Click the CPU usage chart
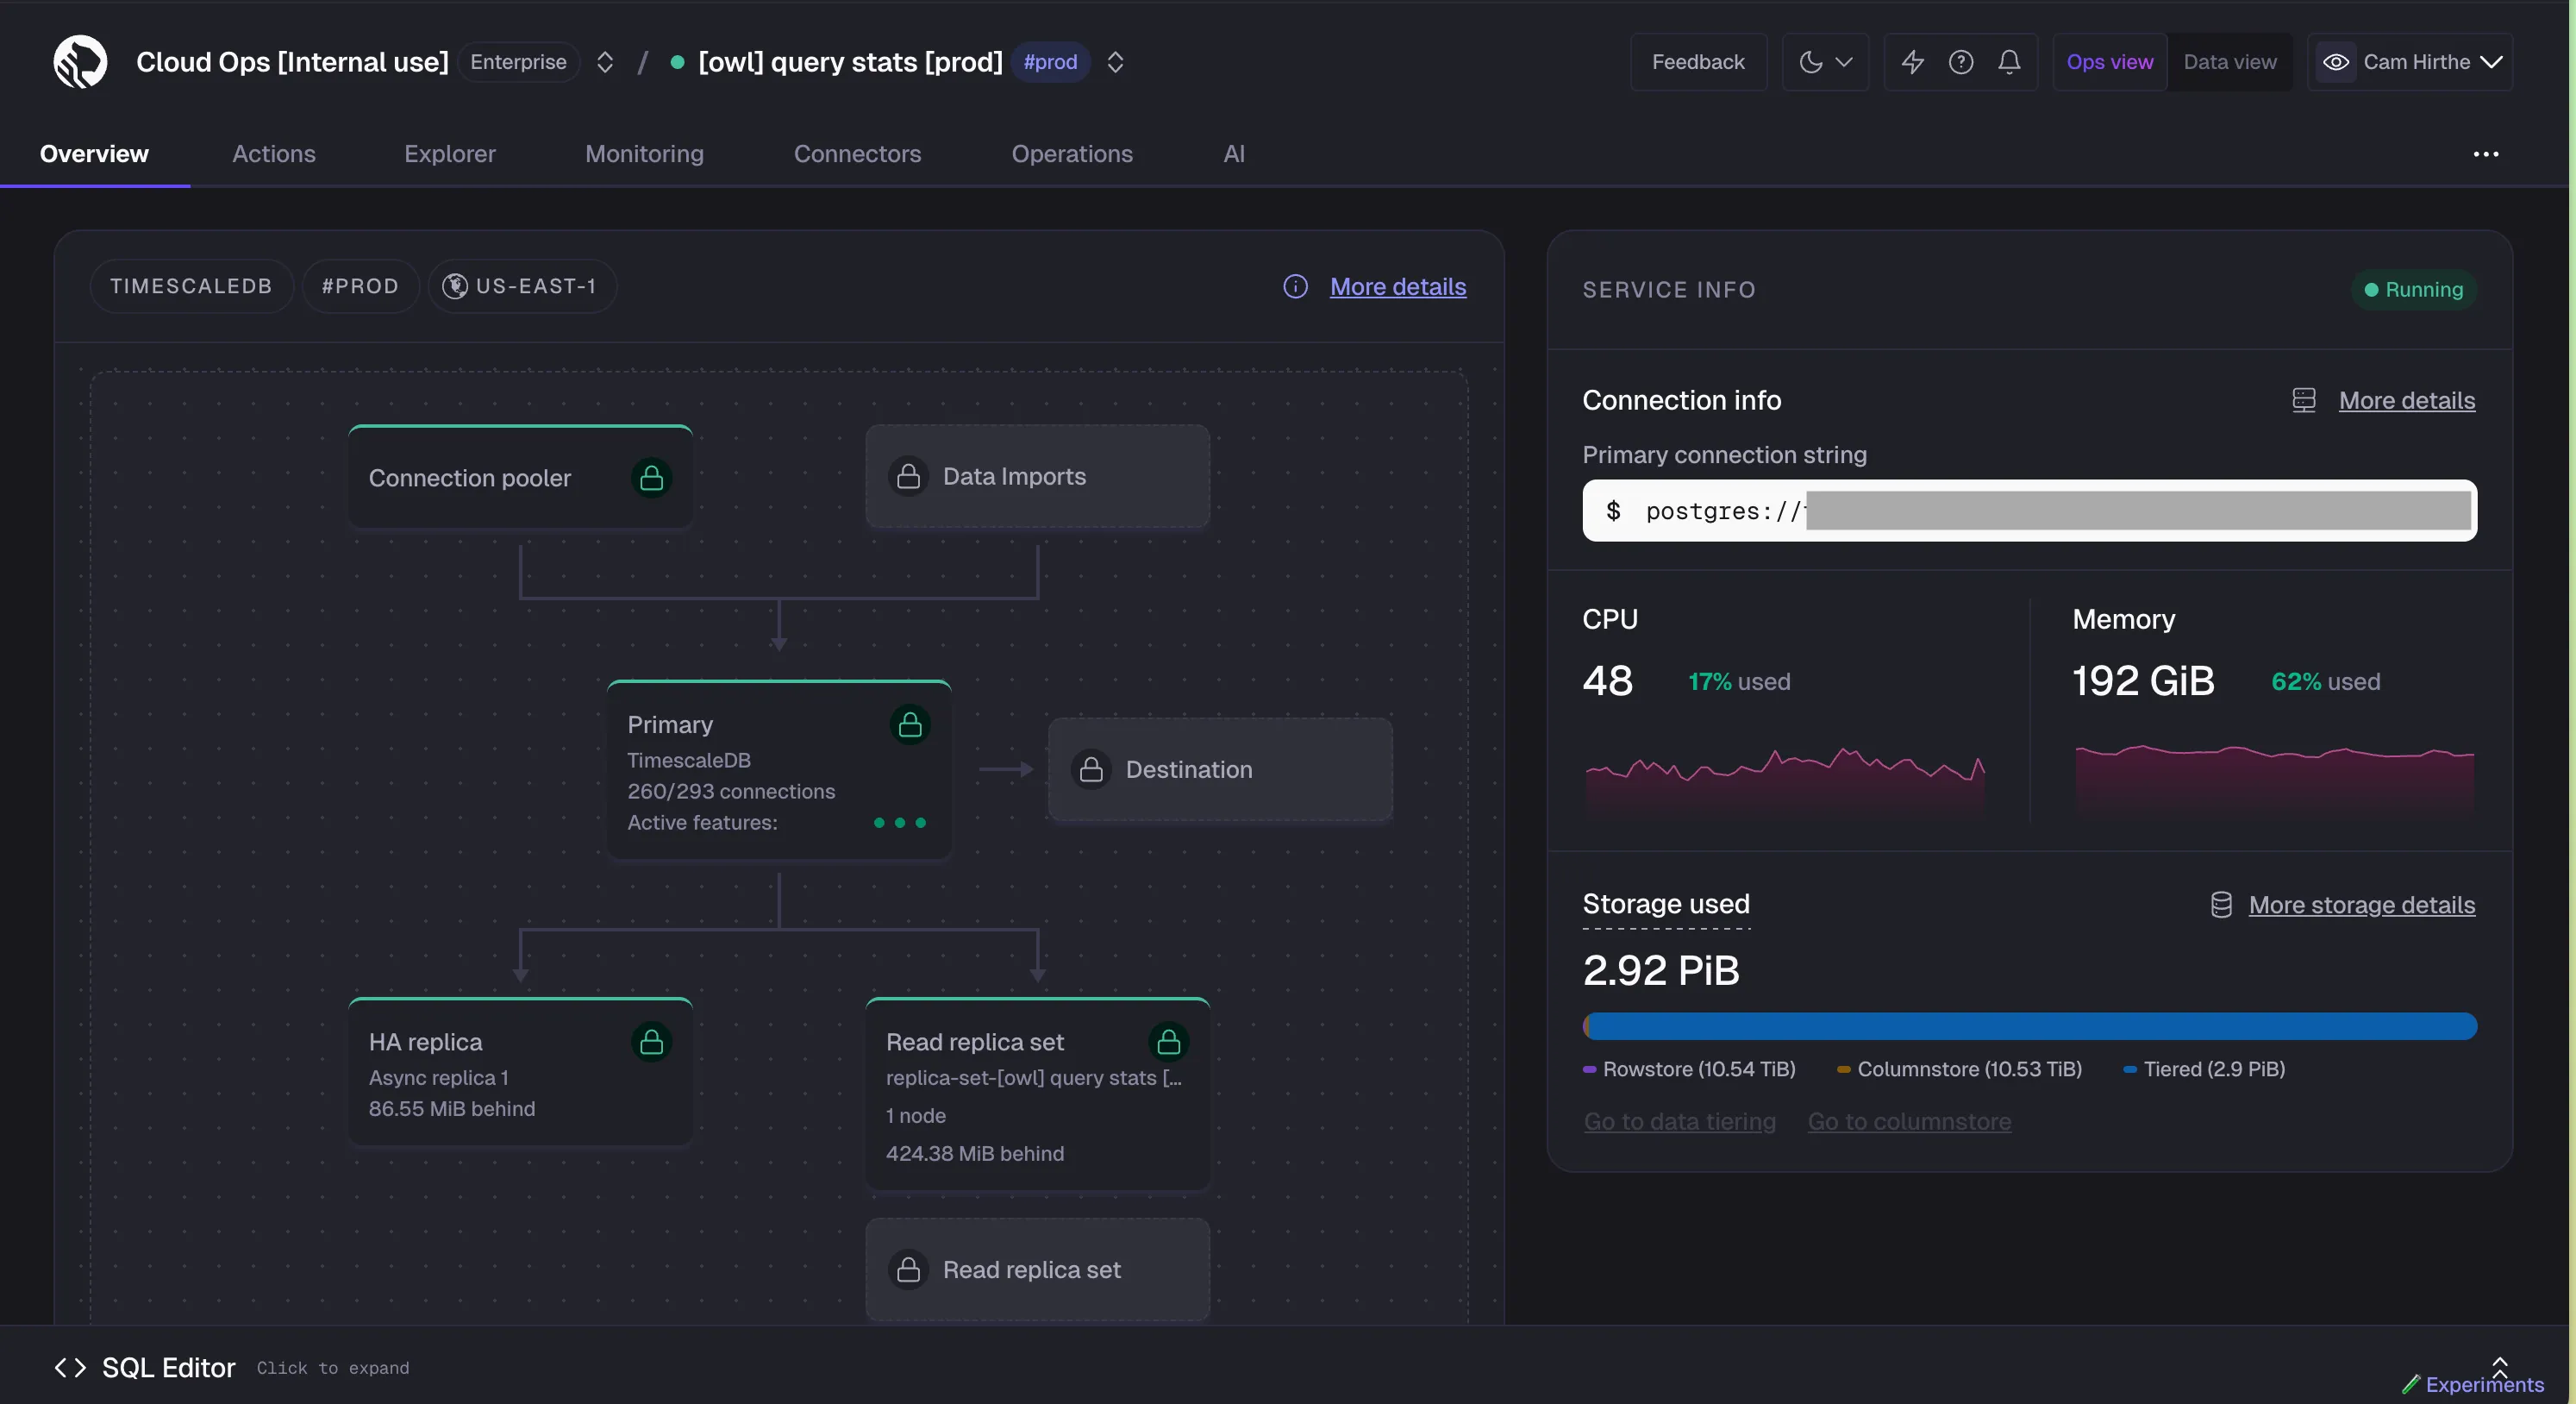 pyautogui.click(x=1785, y=783)
